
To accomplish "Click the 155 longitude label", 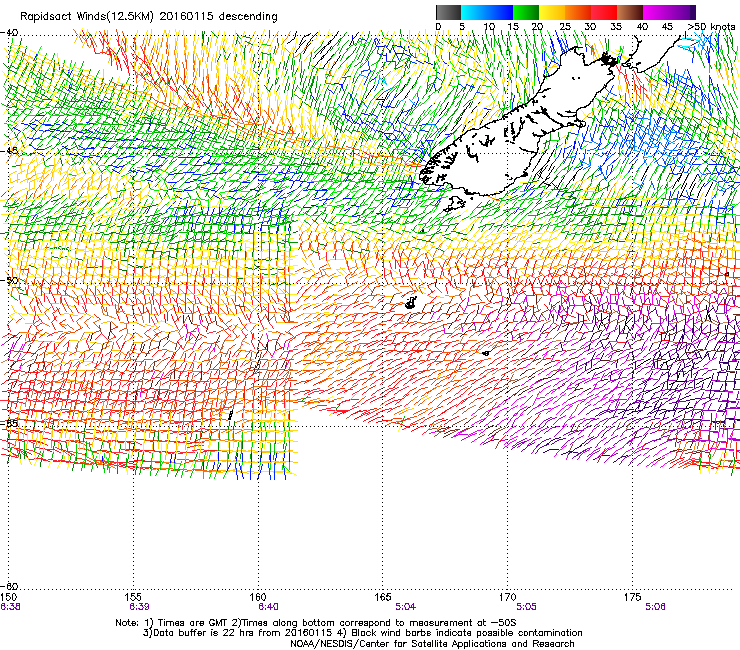I will click(x=134, y=597).
